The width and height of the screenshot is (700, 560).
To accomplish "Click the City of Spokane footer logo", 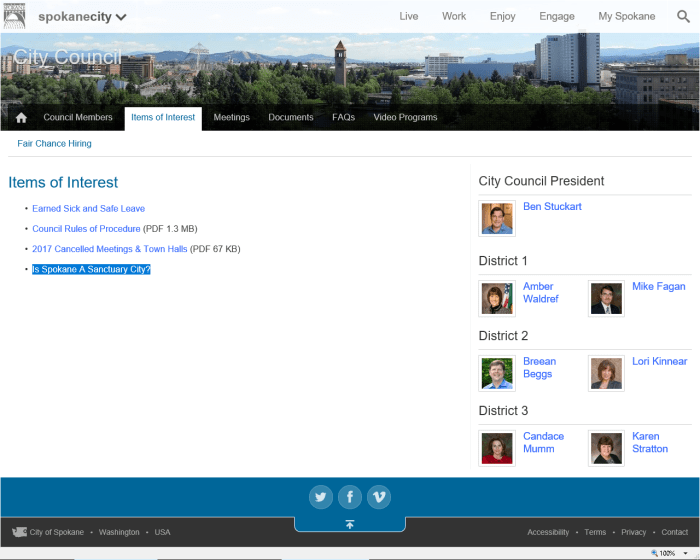I will pos(19,532).
